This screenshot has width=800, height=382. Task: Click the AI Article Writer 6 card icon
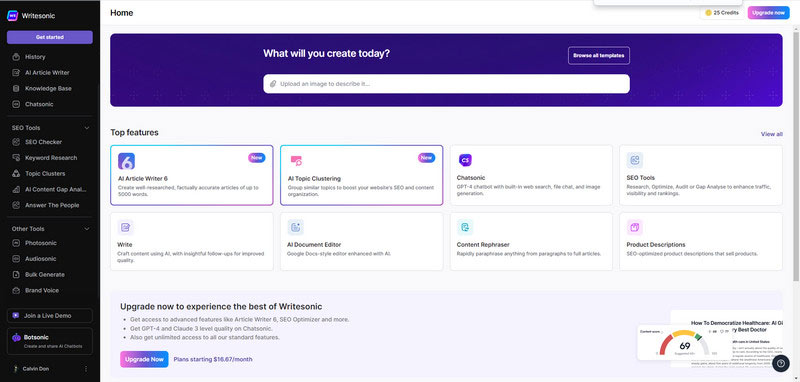point(126,161)
